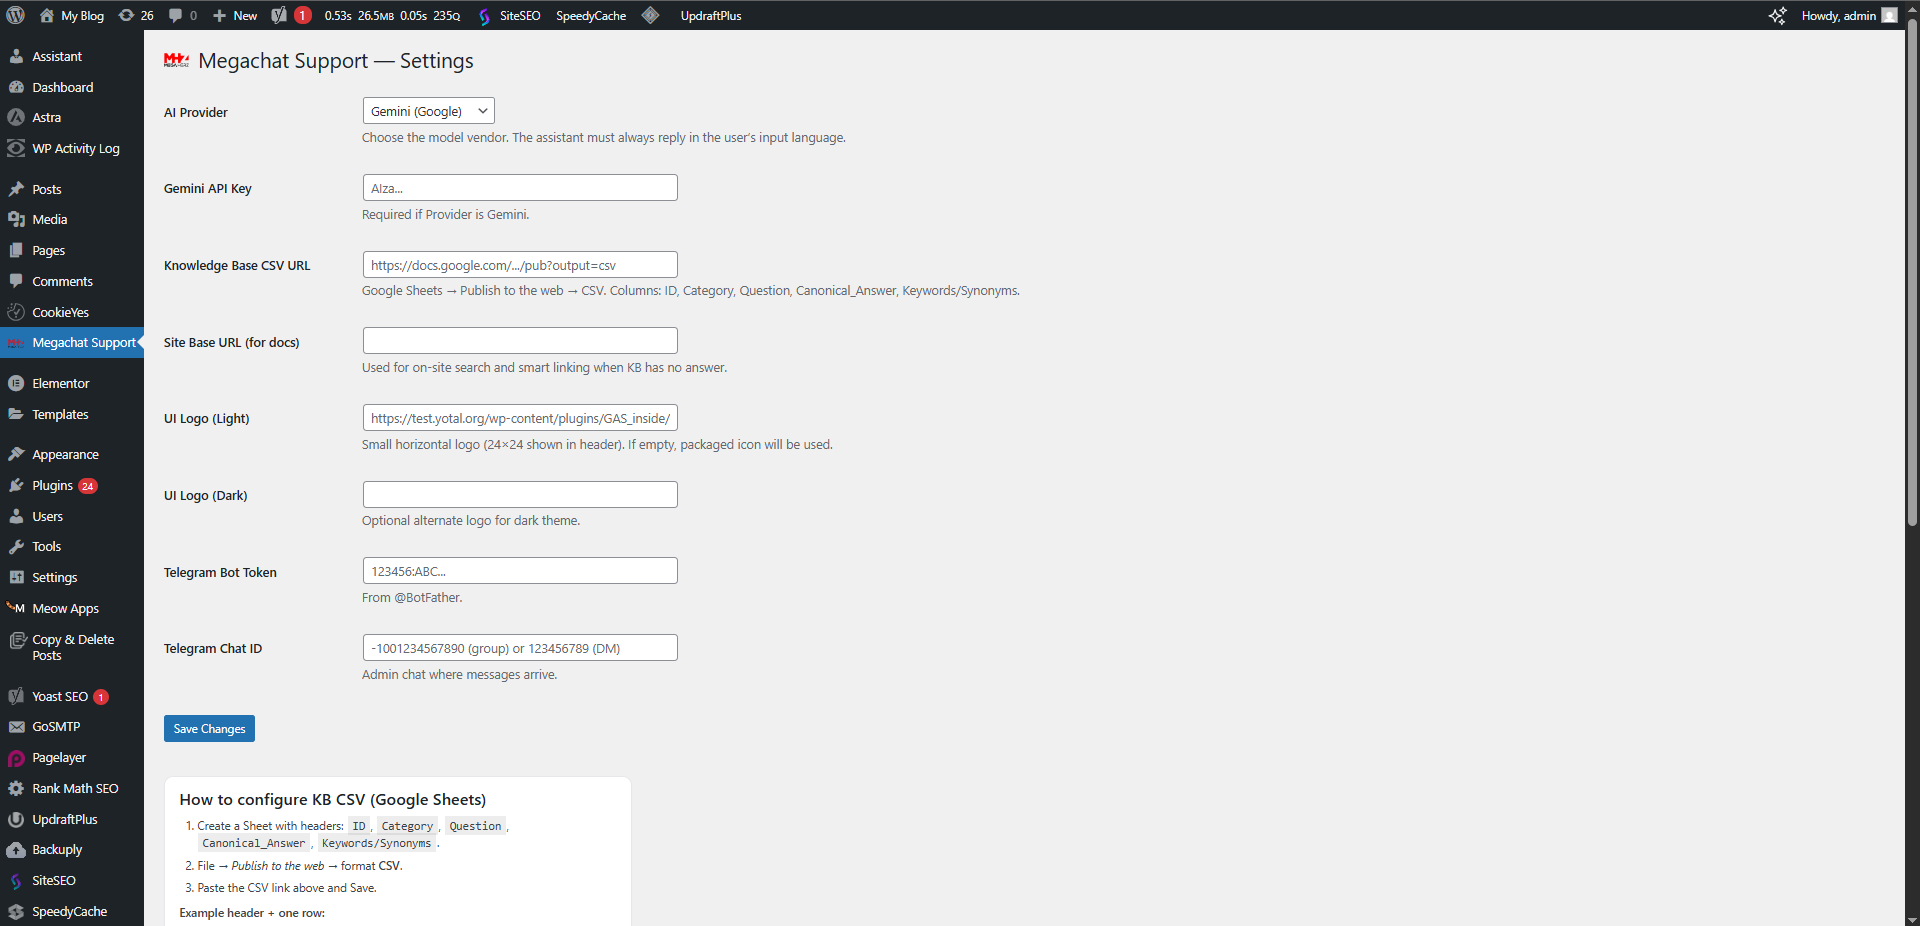
Task: Open Plugins in the sidebar menu
Action: pyautogui.click(x=52, y=485)
